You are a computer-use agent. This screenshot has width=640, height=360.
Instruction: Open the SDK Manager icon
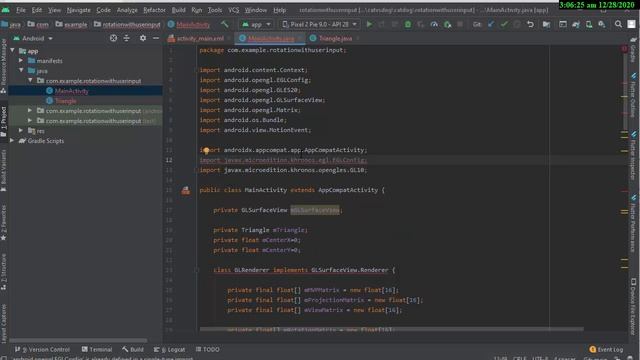(x=602, y=24)
